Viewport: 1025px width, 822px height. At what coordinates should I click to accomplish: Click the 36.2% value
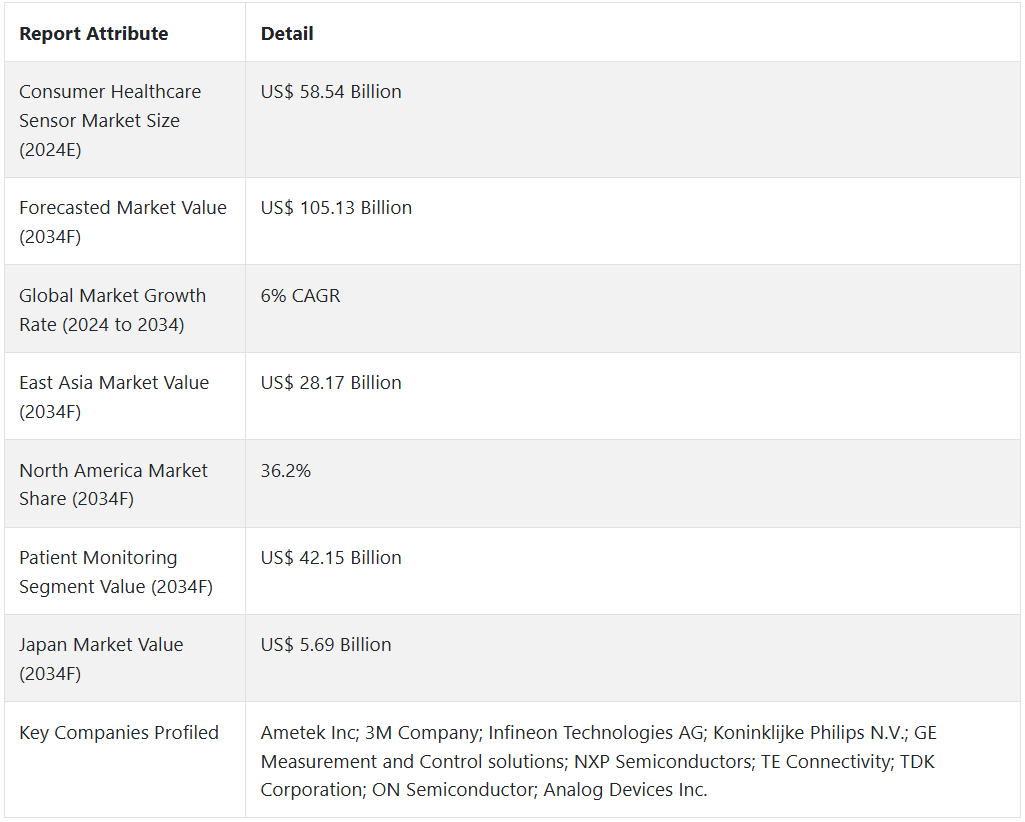(x=286, y=471)
